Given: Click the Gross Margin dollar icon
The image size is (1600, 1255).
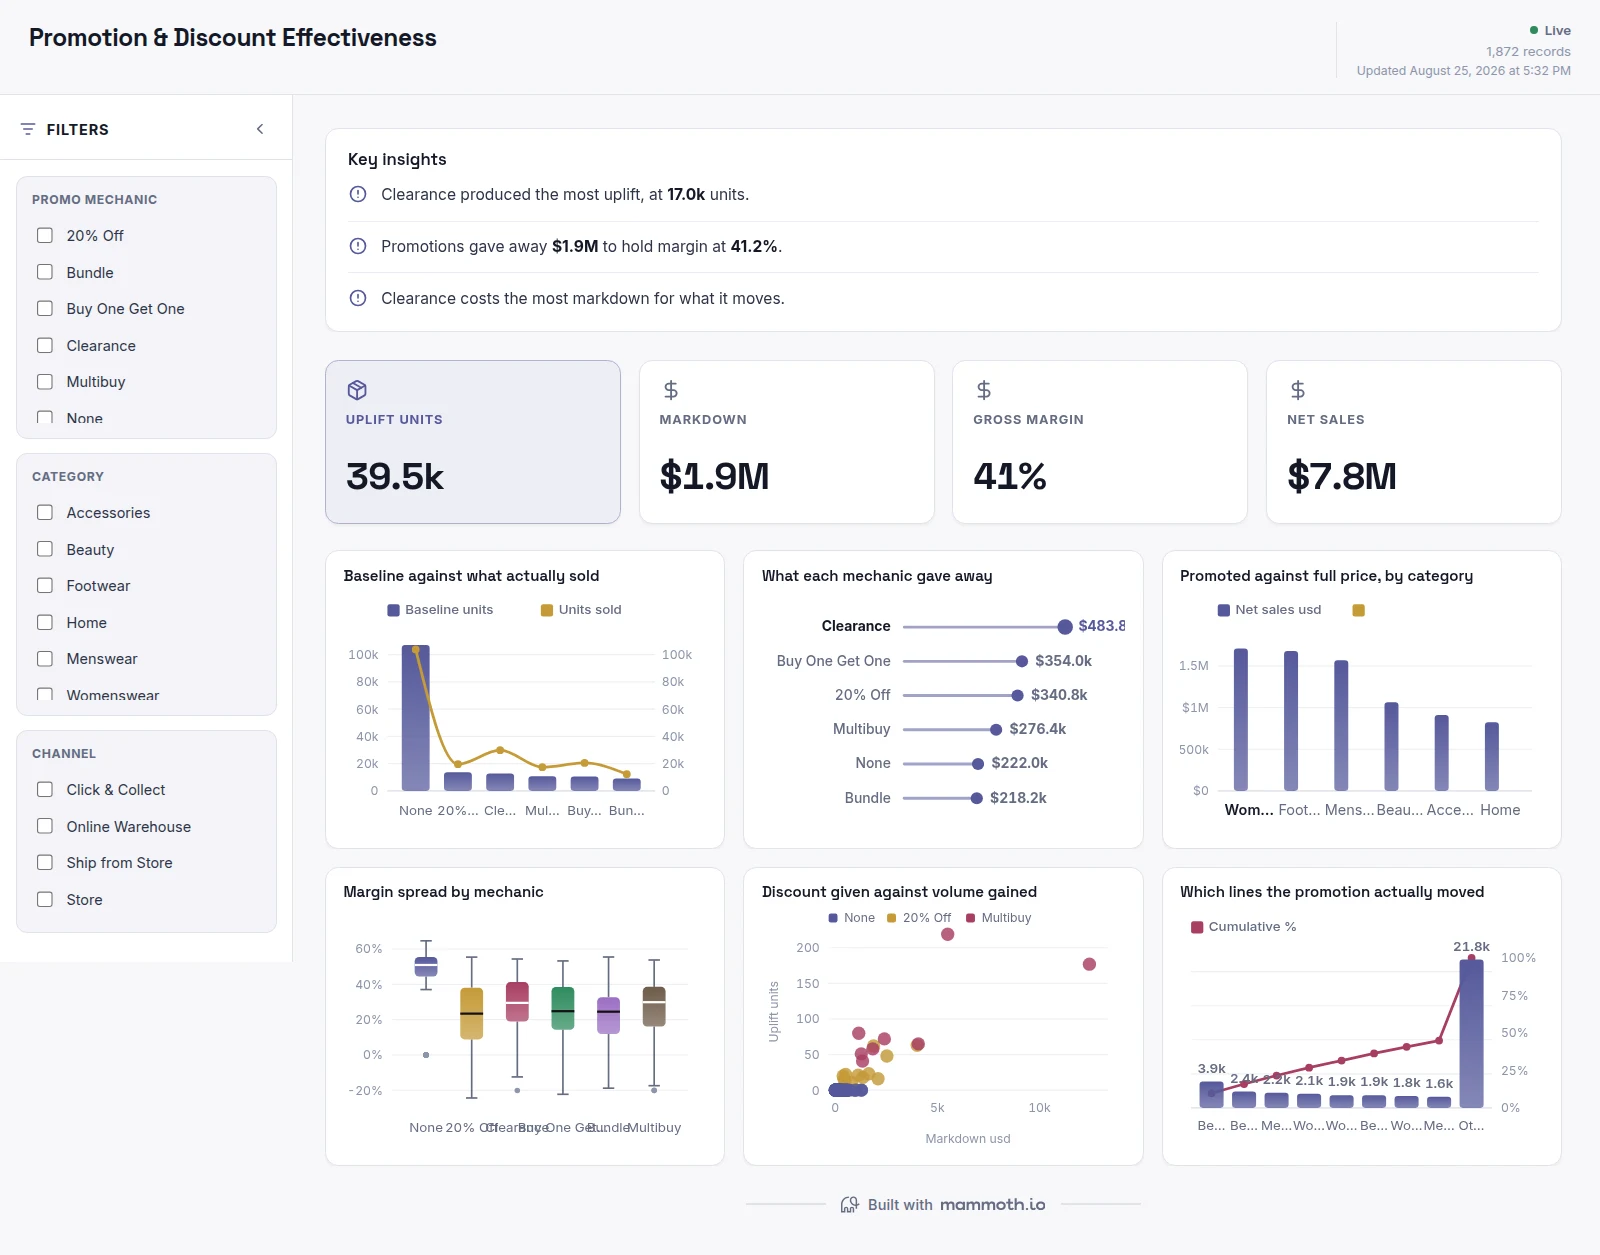Looking at the screenshot, I should coord(984,390).
